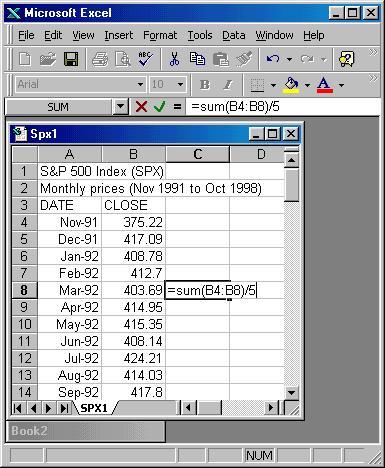Apply yellow fill color bucket
Viewport: 385px width, 468px height.
pyautogui.click(x=291, y=85)
